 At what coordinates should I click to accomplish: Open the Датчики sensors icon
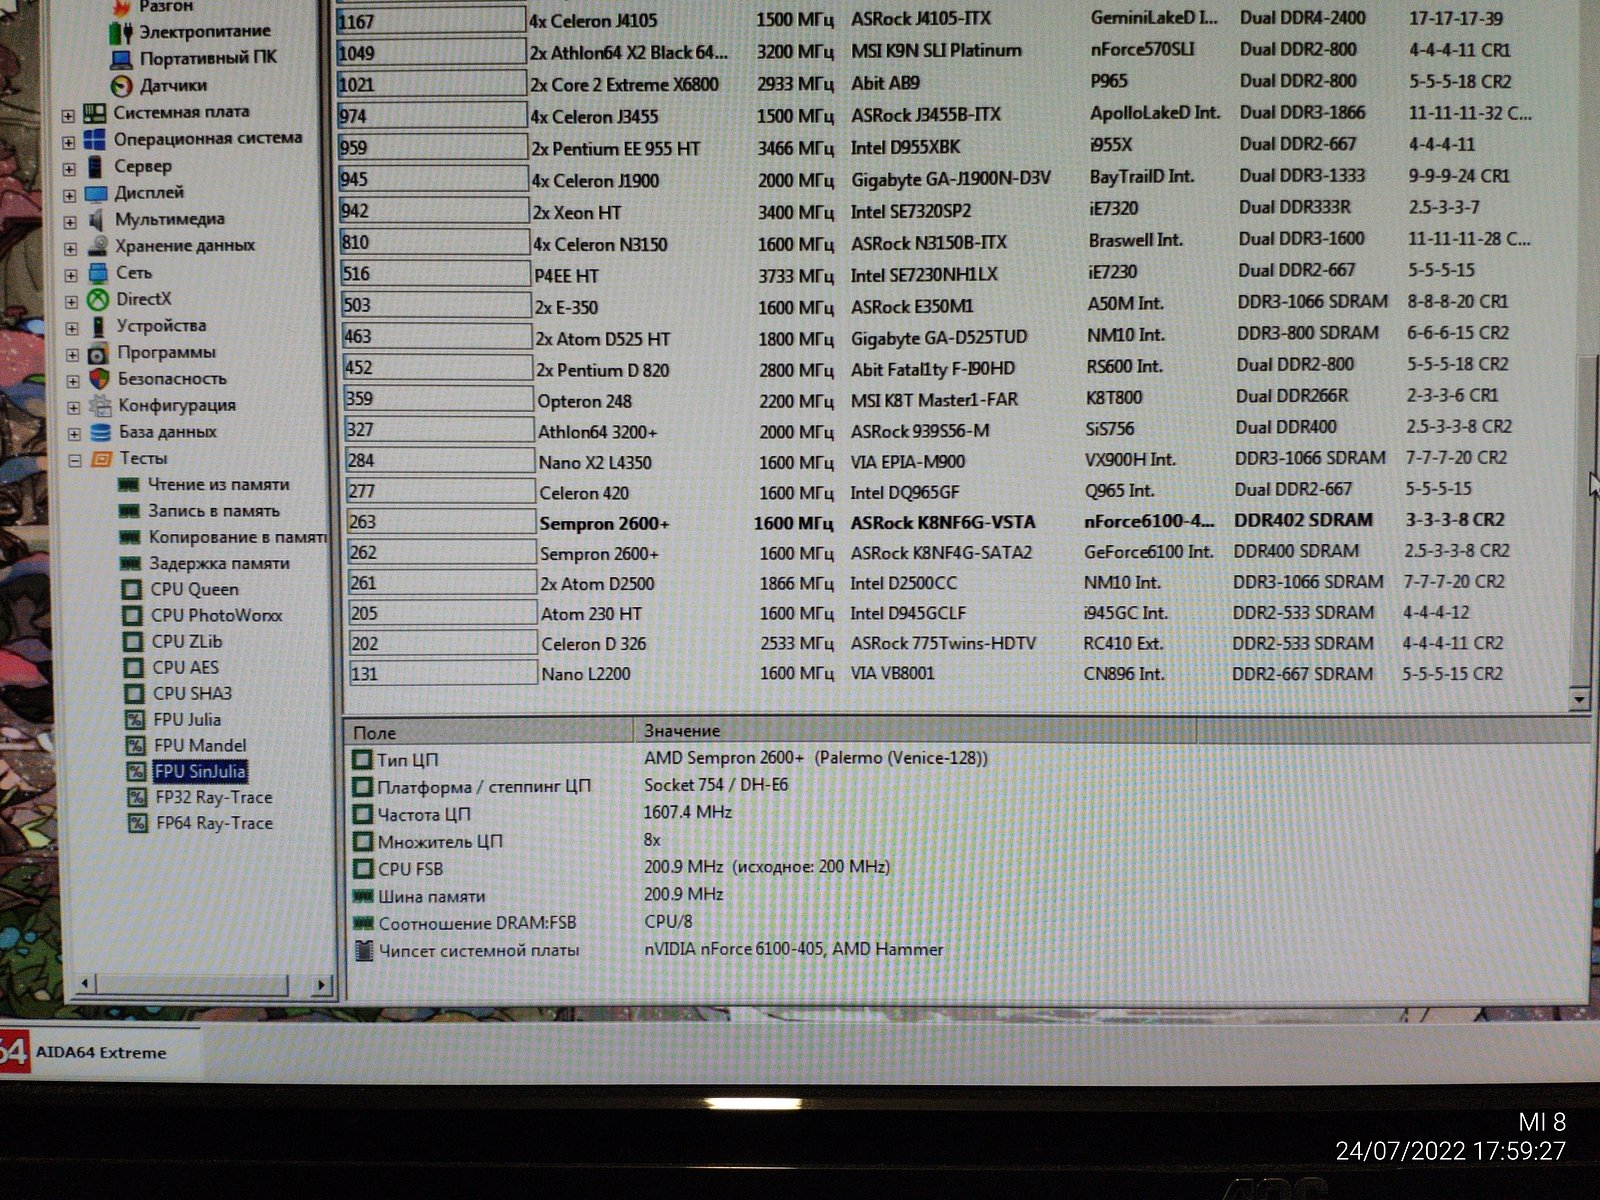[x=121, y=86]
